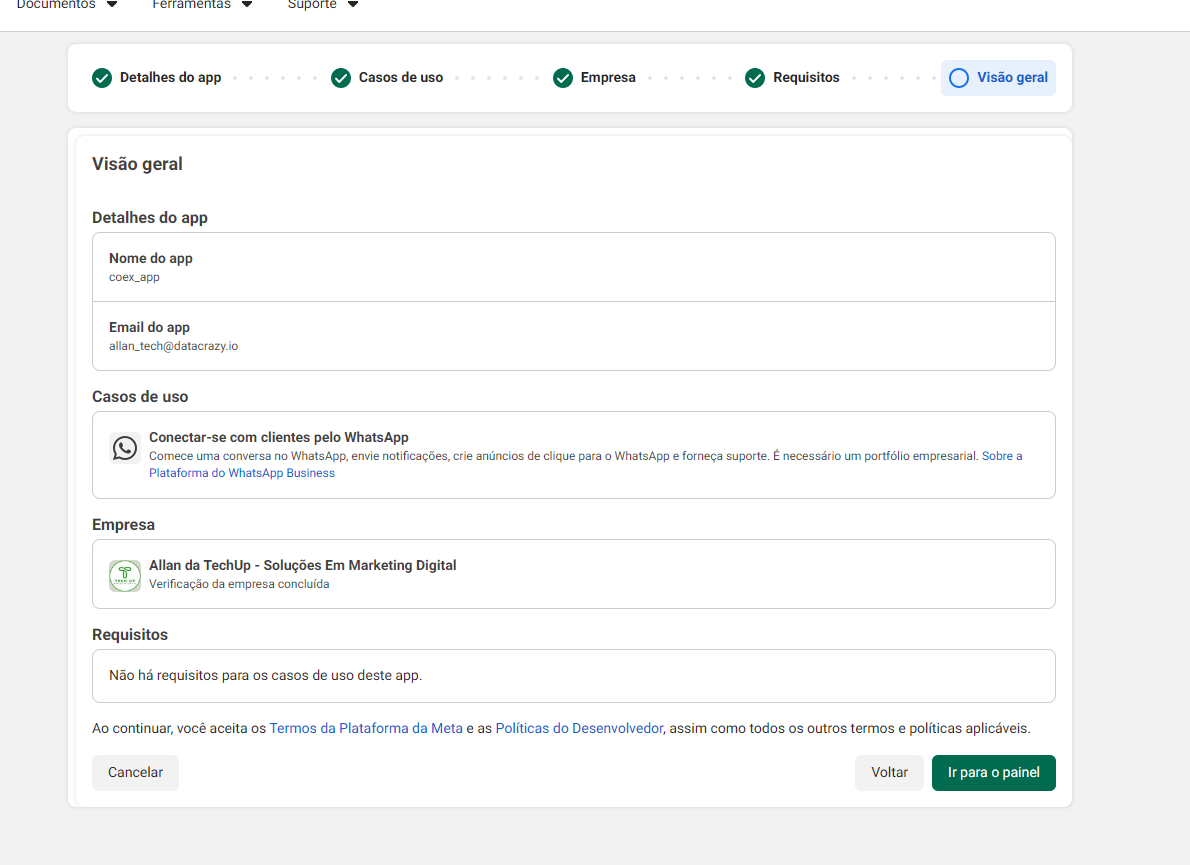Click the green checkmark beside Empresa step

coord(562,78)
